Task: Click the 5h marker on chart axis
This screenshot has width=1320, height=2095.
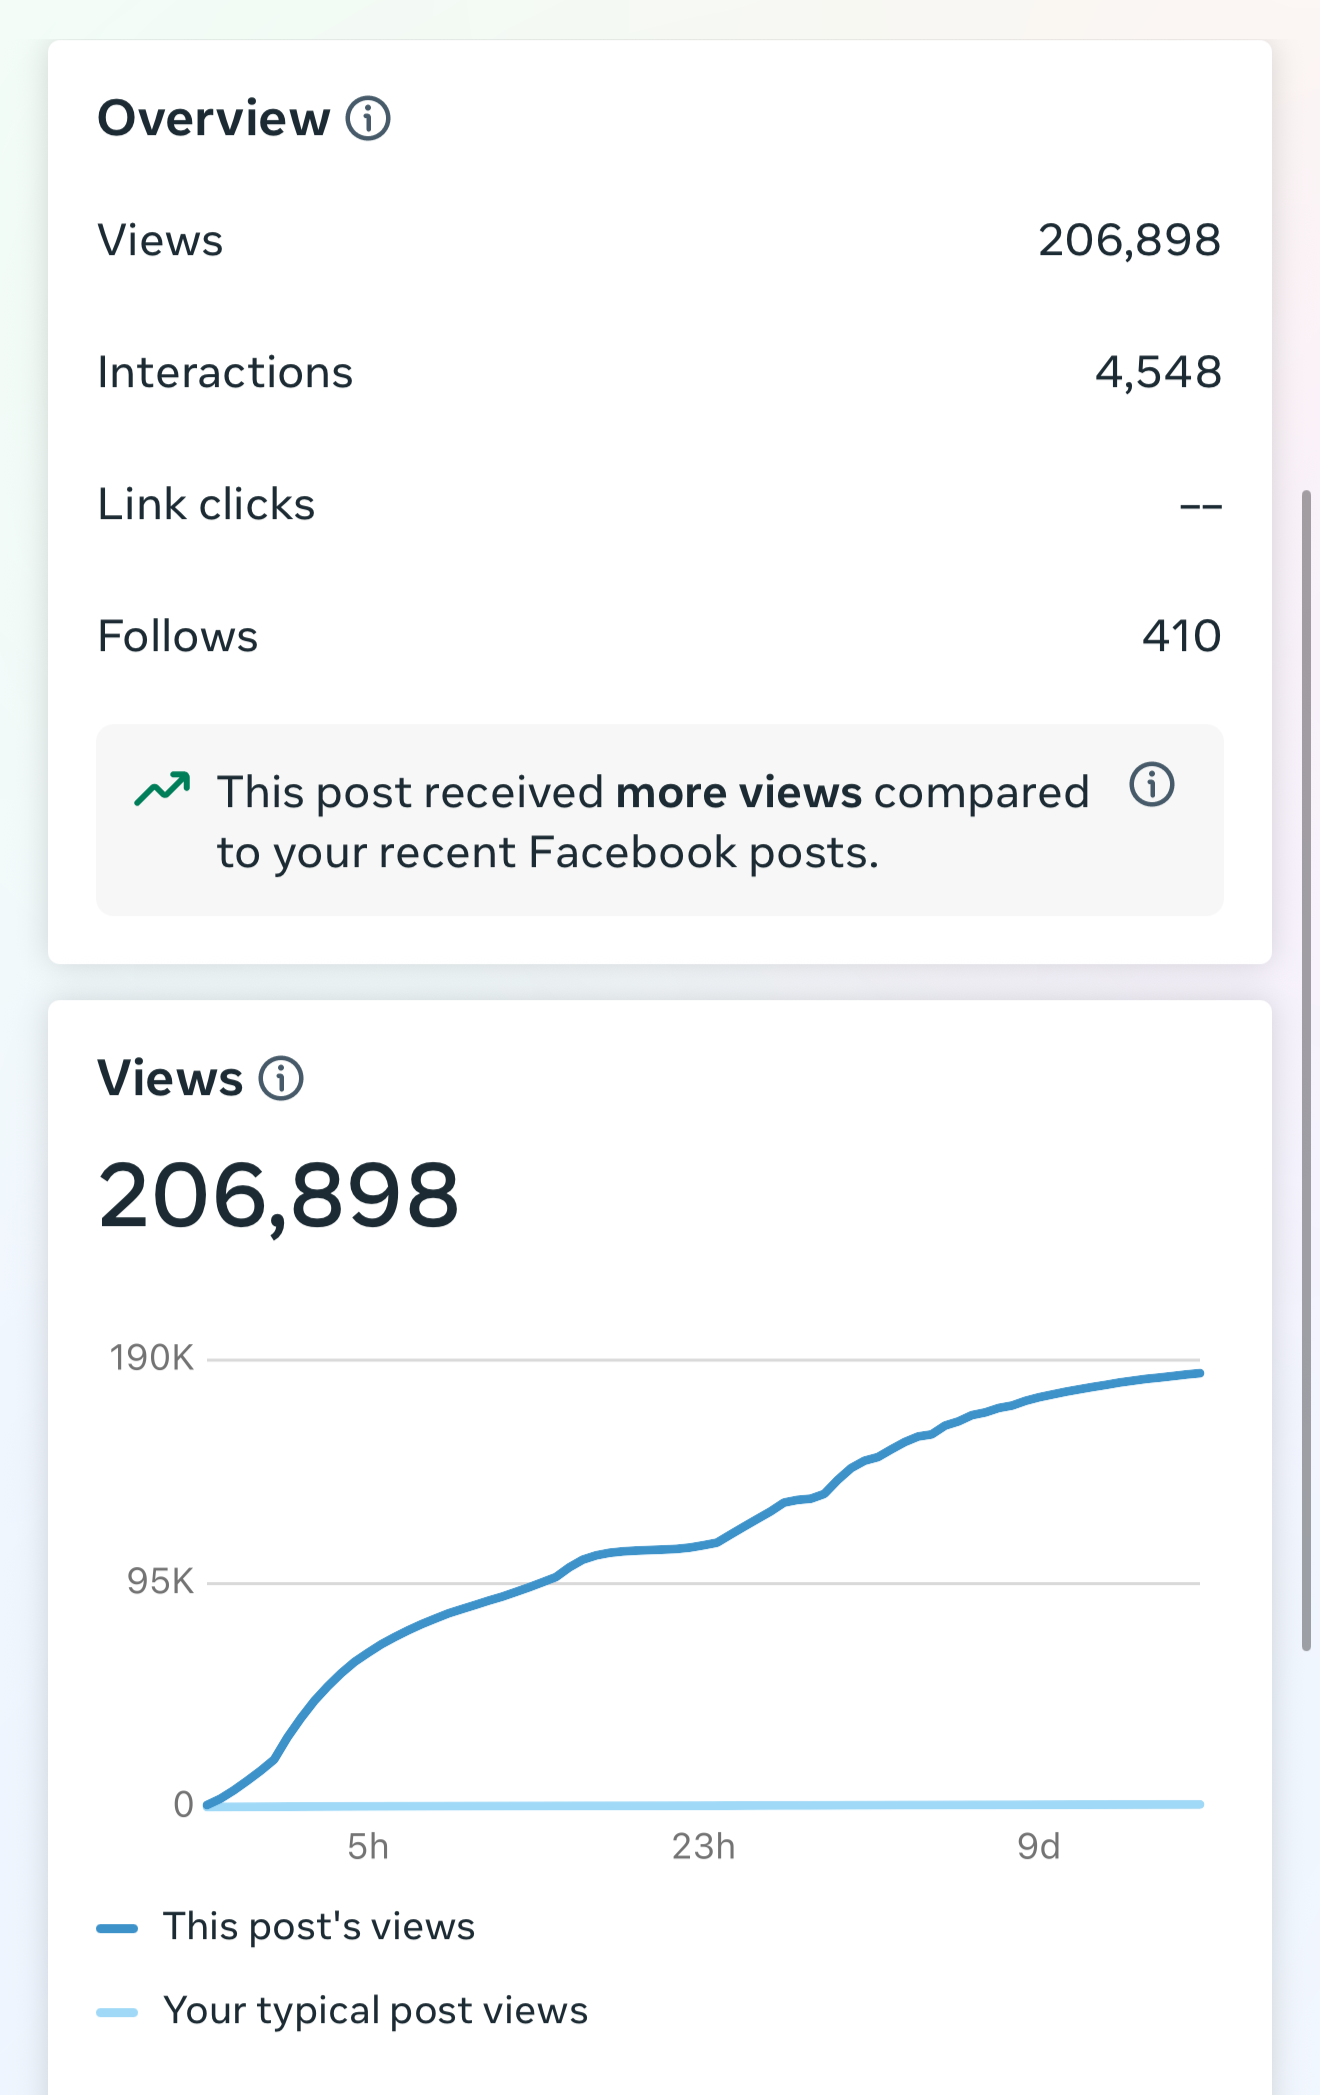Action: [368, 1846]
